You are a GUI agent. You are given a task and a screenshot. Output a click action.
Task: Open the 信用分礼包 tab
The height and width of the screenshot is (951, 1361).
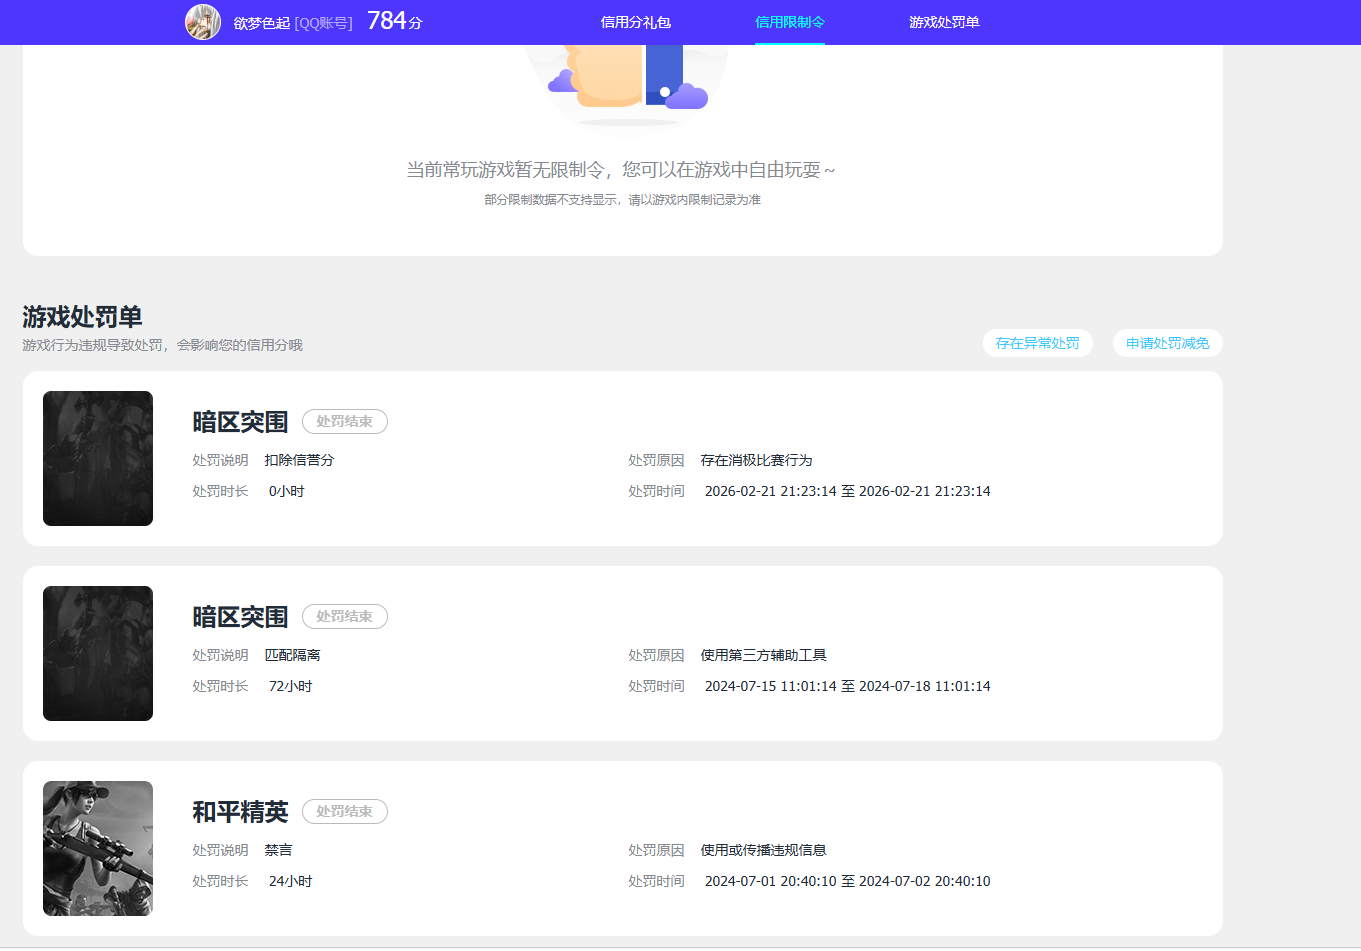point(636,22)
